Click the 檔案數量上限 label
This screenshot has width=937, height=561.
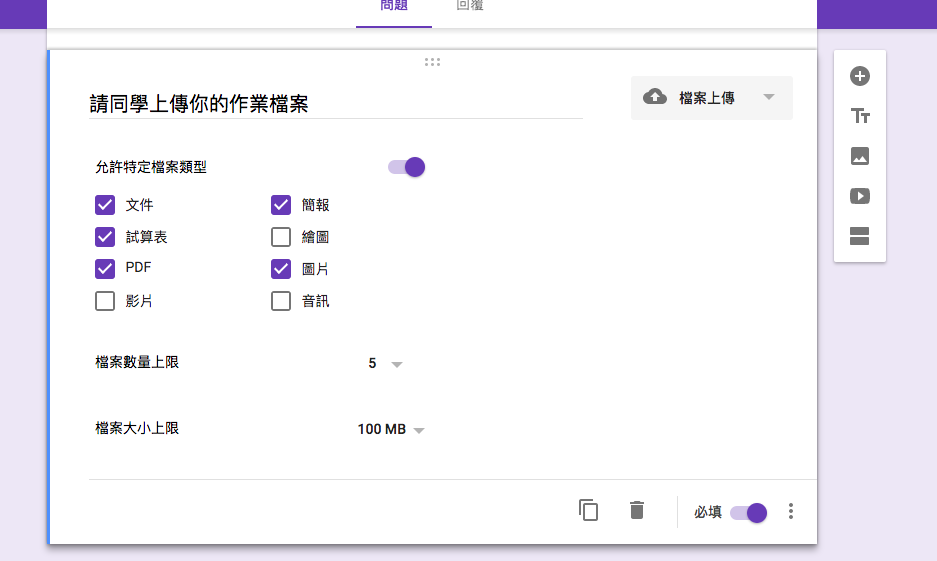pyautogui.click(x=137, y=362)
